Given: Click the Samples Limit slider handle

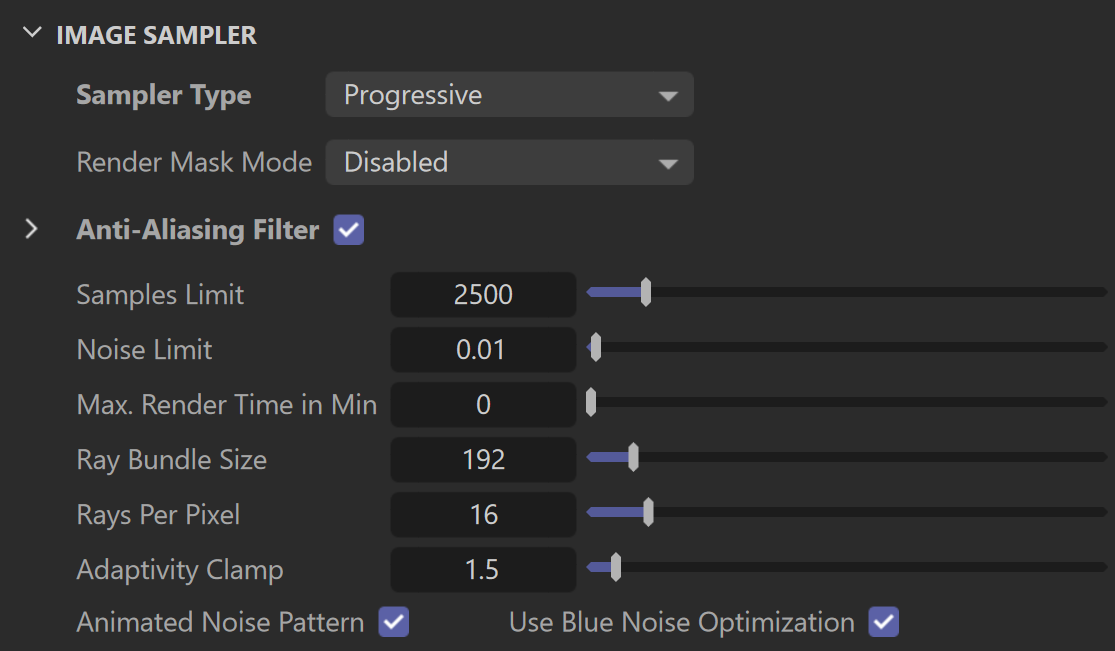Looking at the screenshot, I should pyautogui.click(x=646, y=292).
